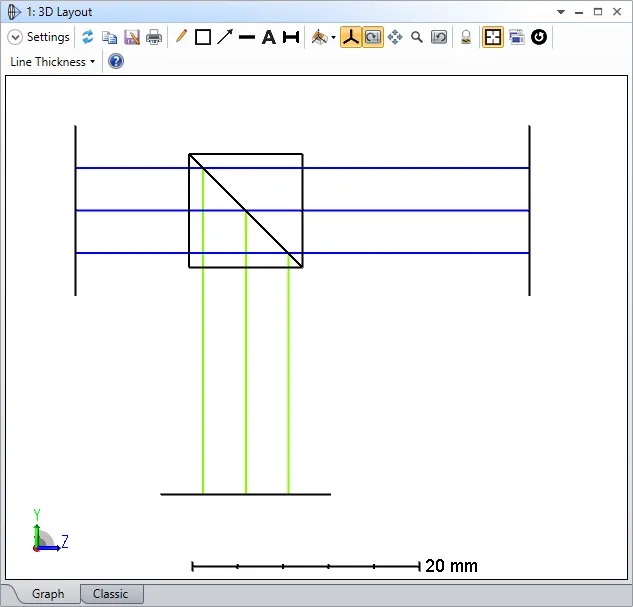633x607 pixels.
Task: Select the H-shaped dimension measure tool
Action: (x=291, y=37)
